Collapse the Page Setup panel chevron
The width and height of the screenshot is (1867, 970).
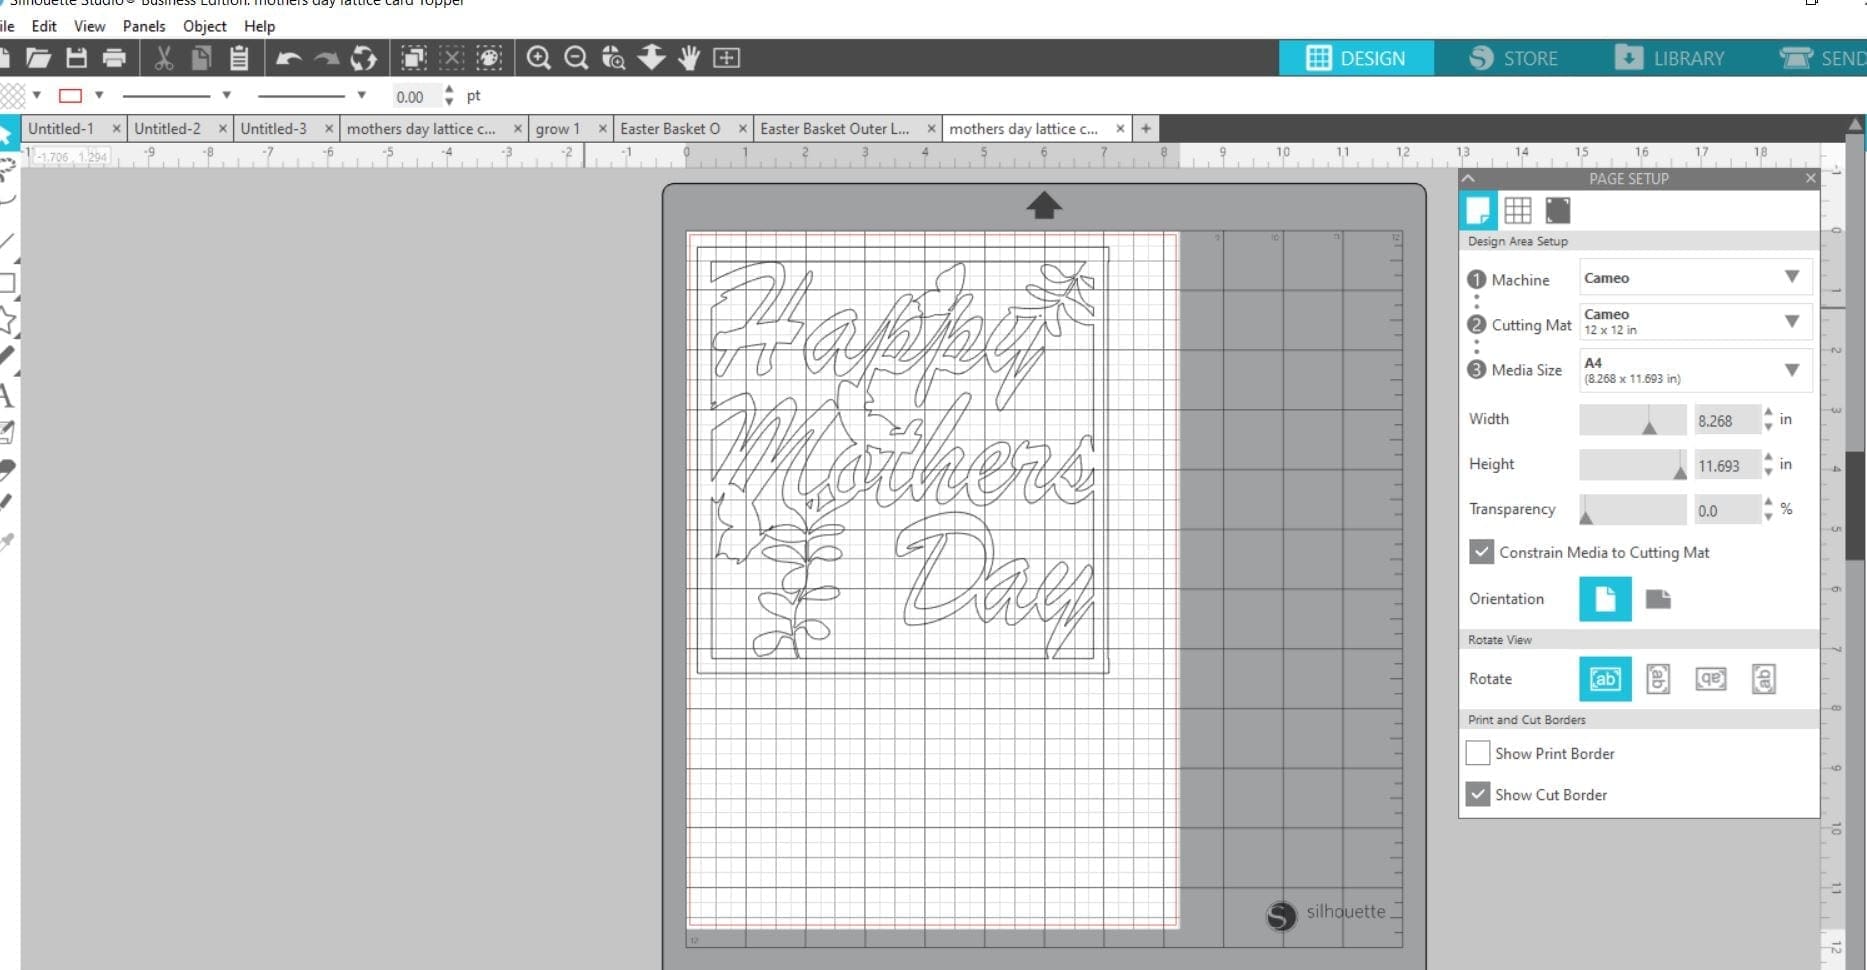pos(1468,178)
